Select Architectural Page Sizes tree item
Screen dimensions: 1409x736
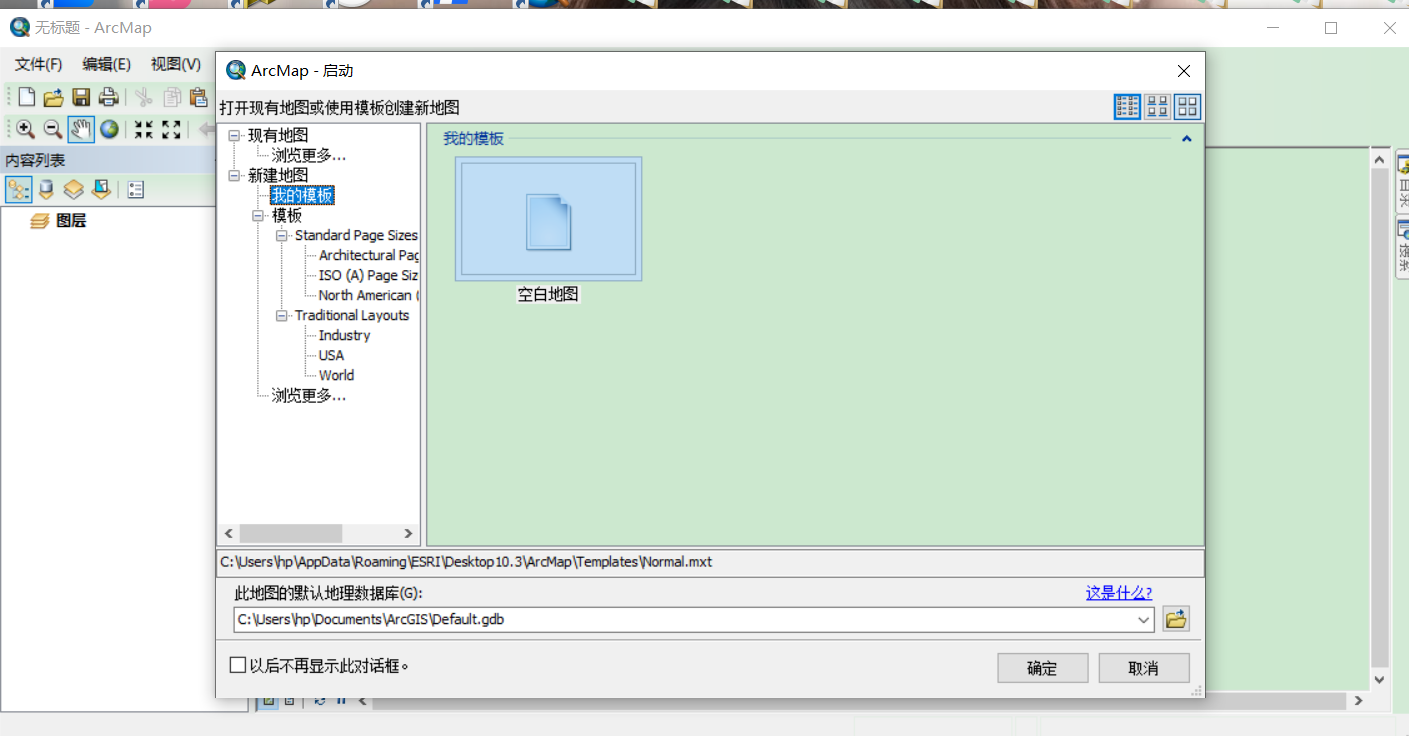click(x=368, y=255)
